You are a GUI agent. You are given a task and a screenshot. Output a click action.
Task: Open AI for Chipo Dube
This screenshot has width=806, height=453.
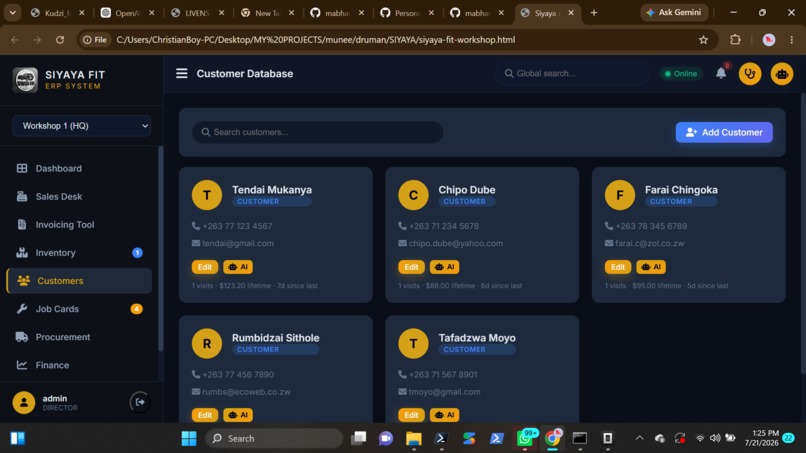(x=445, y=267)
